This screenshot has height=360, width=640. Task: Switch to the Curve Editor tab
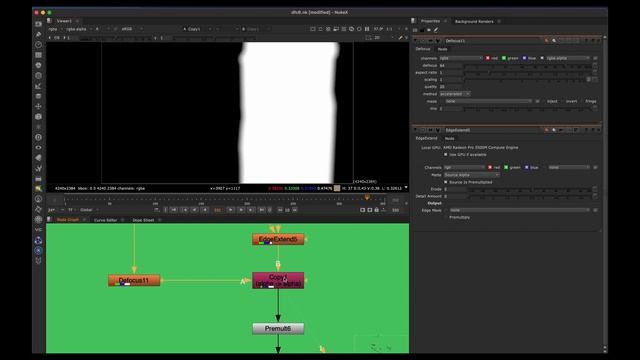106,220
